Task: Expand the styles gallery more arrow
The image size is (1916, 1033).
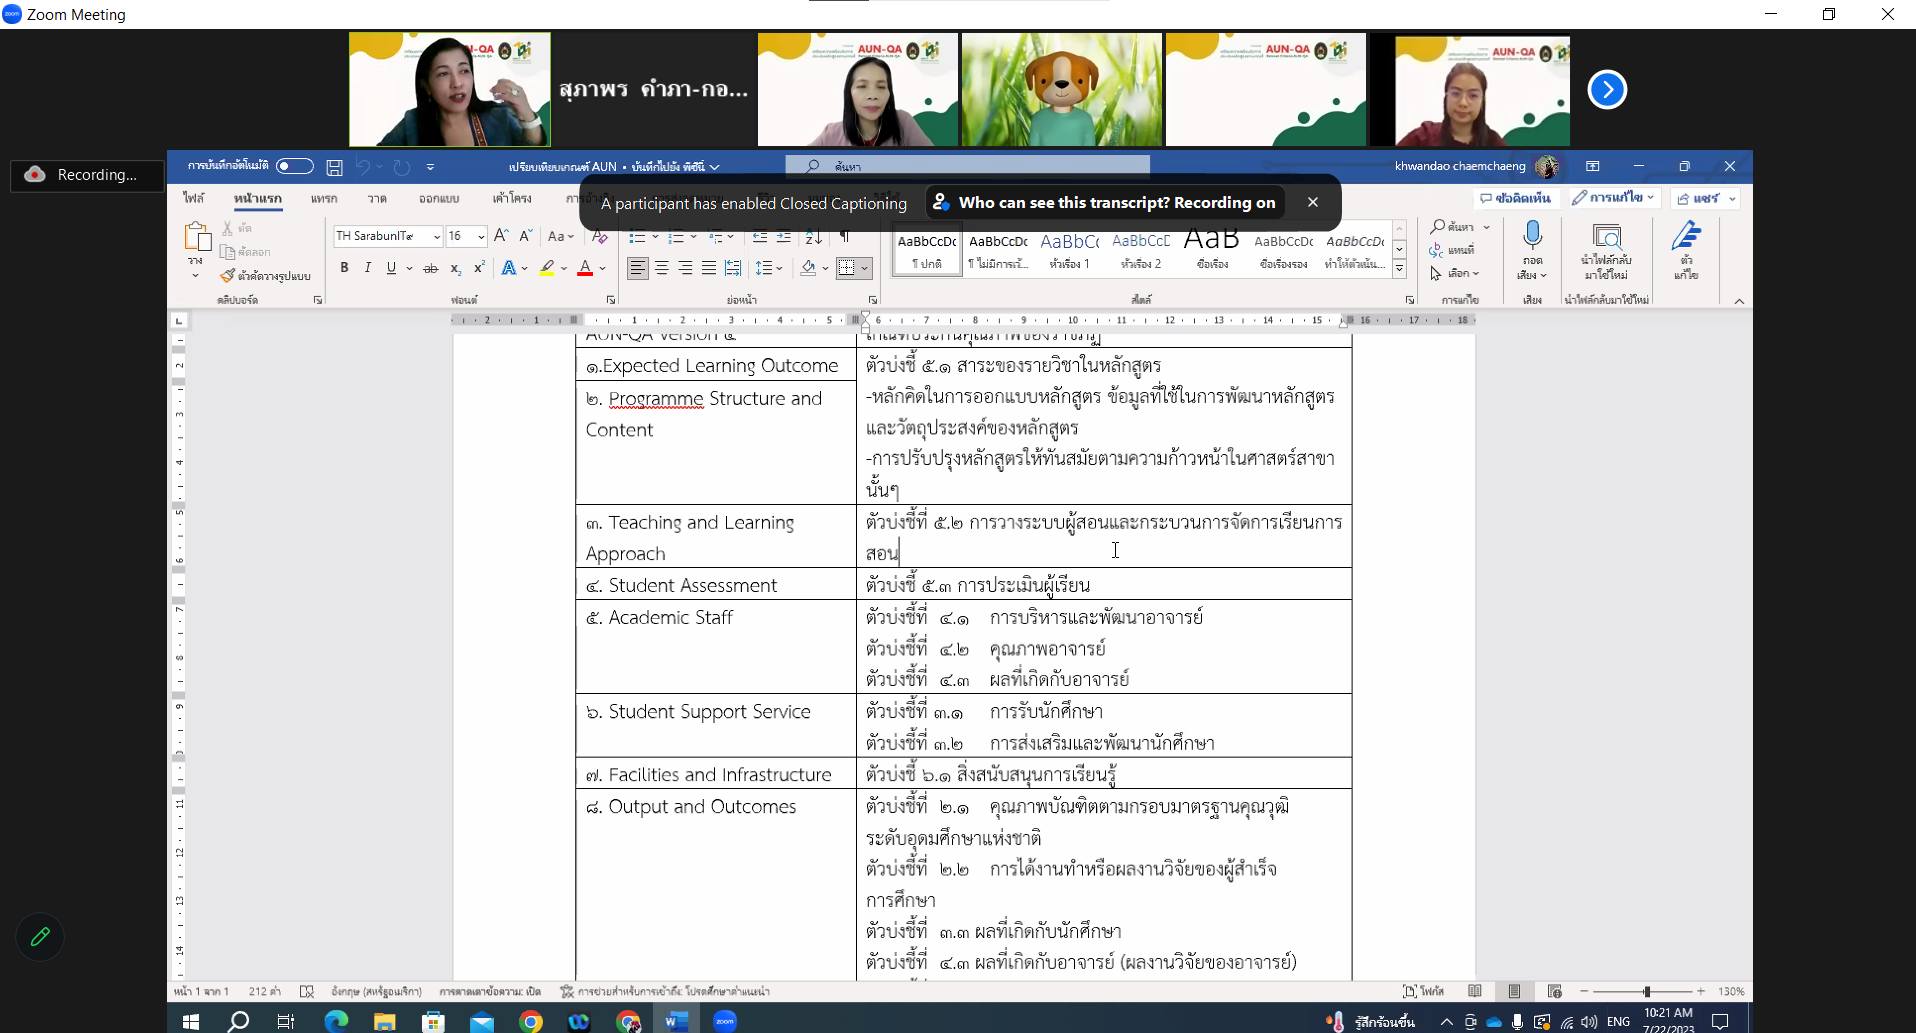Action: coord(1399,270)
